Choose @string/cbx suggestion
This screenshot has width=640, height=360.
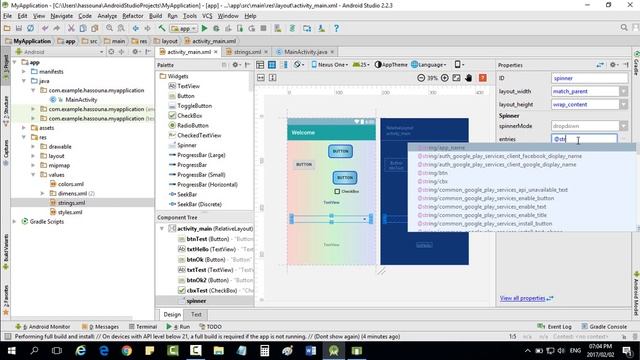(433, 181)
